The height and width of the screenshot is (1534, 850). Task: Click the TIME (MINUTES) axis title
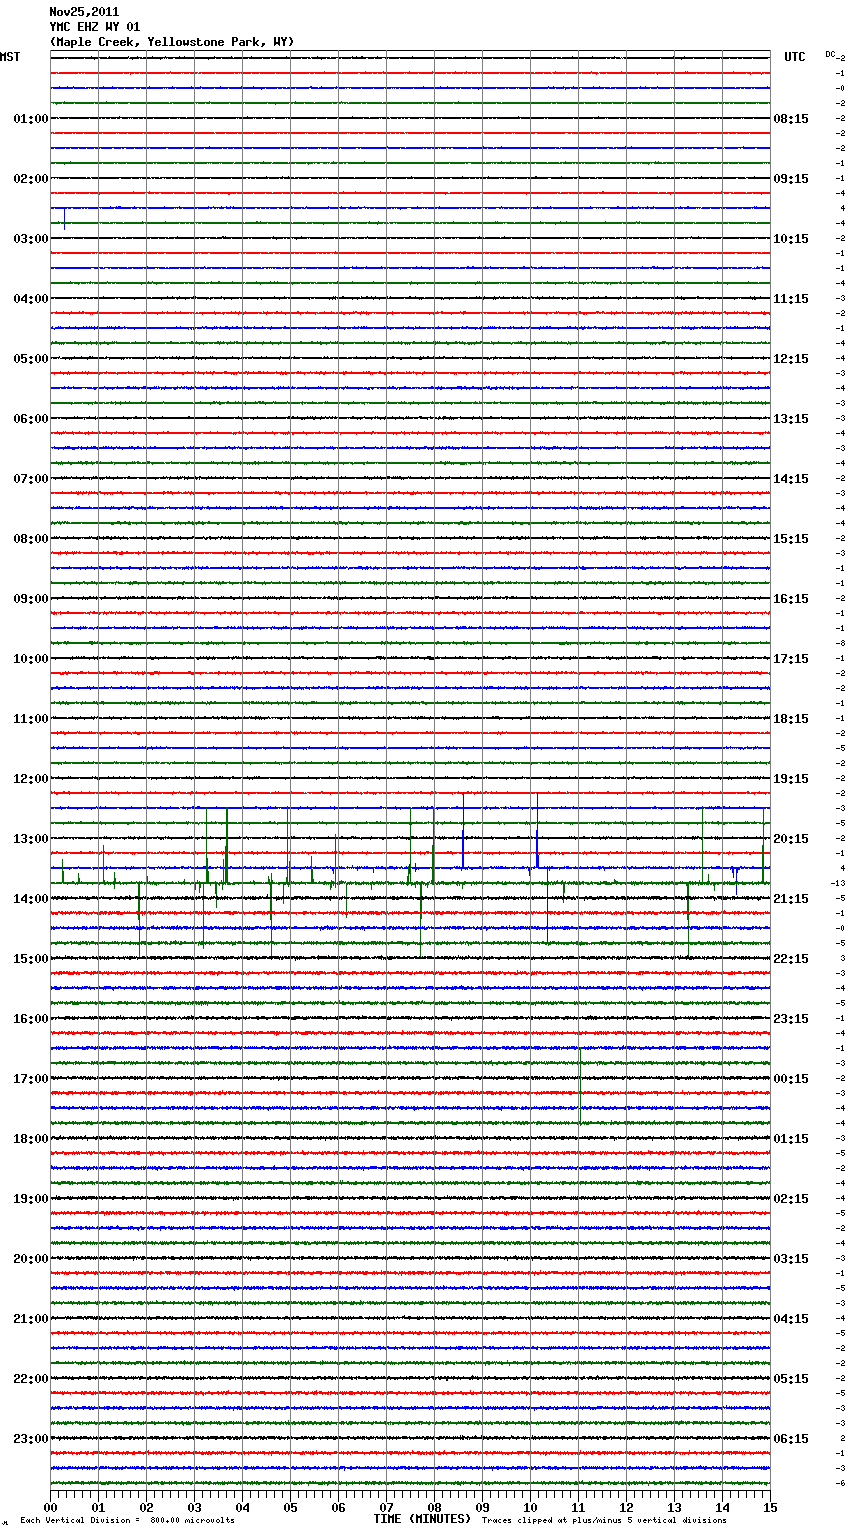point(422,1519)
